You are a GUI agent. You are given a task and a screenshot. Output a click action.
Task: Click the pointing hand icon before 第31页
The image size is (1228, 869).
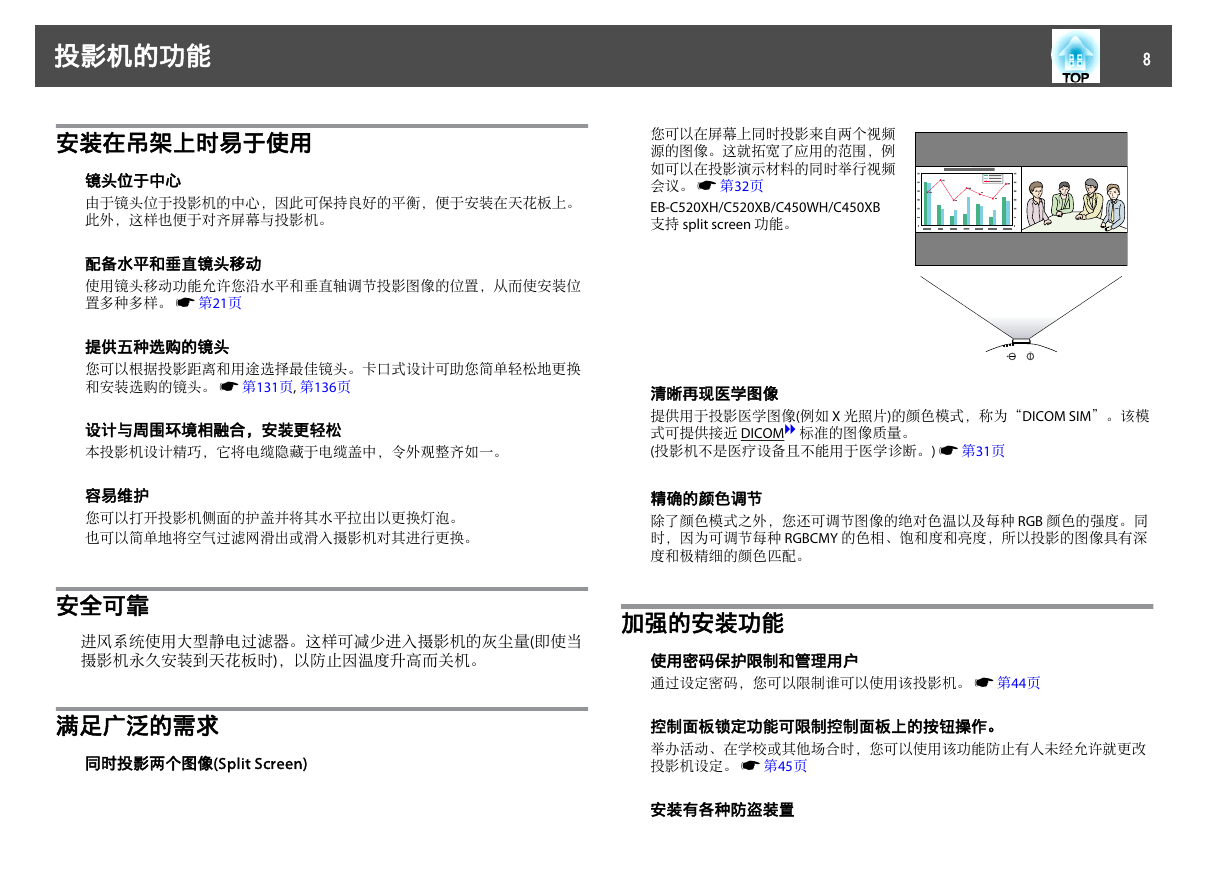coord(948,451)
